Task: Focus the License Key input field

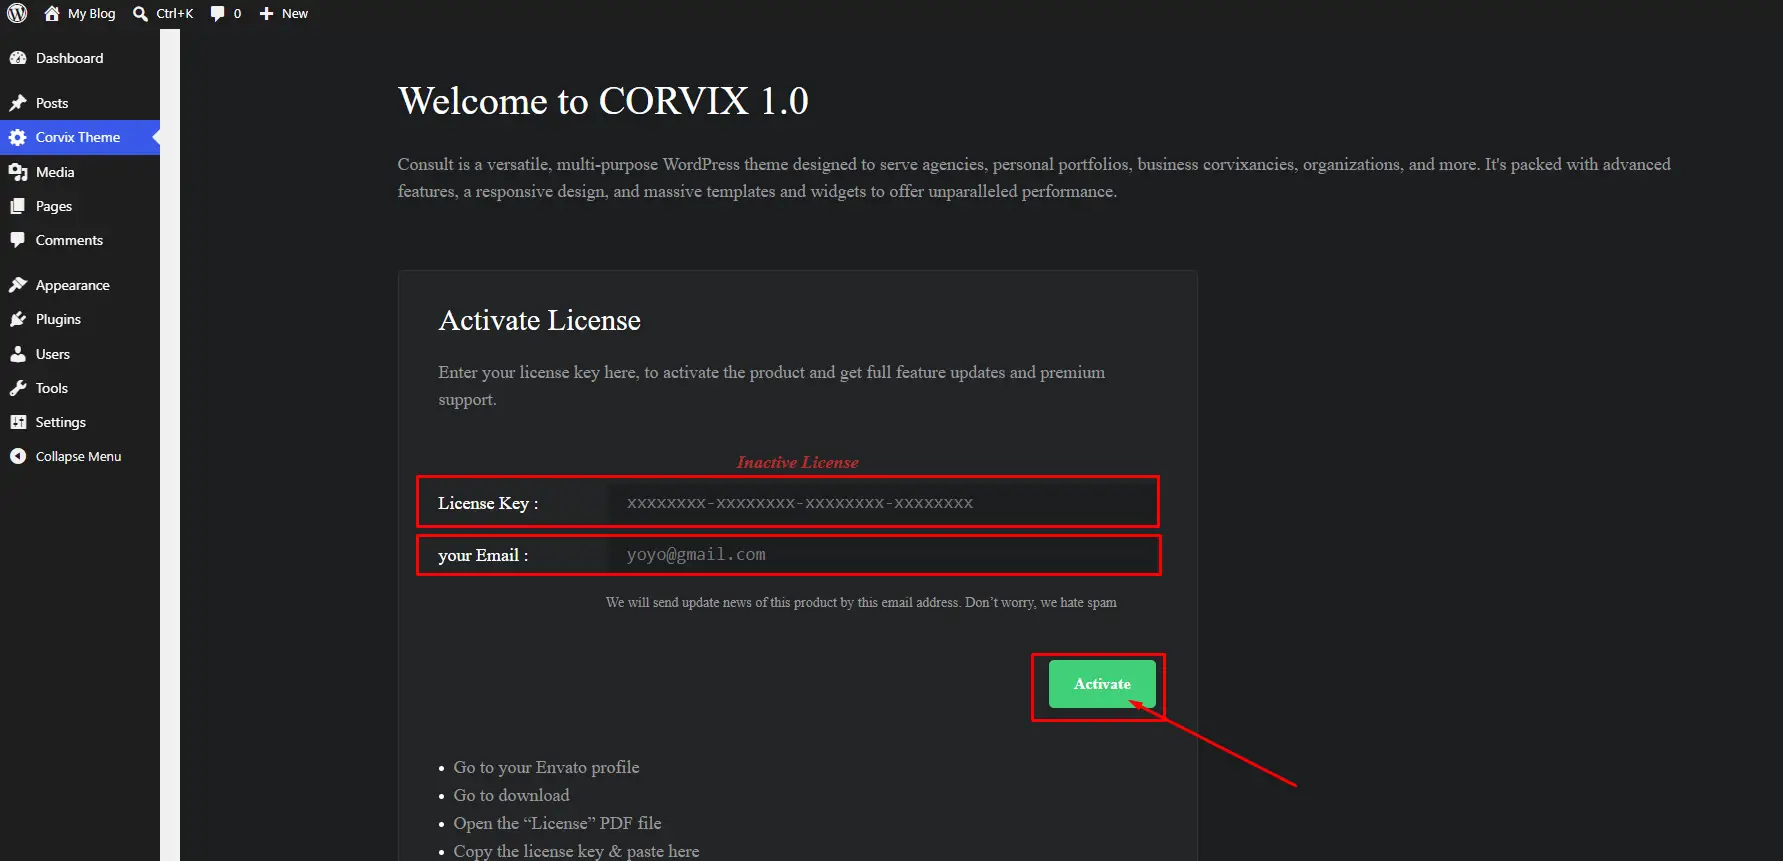Action: point(881,503)
